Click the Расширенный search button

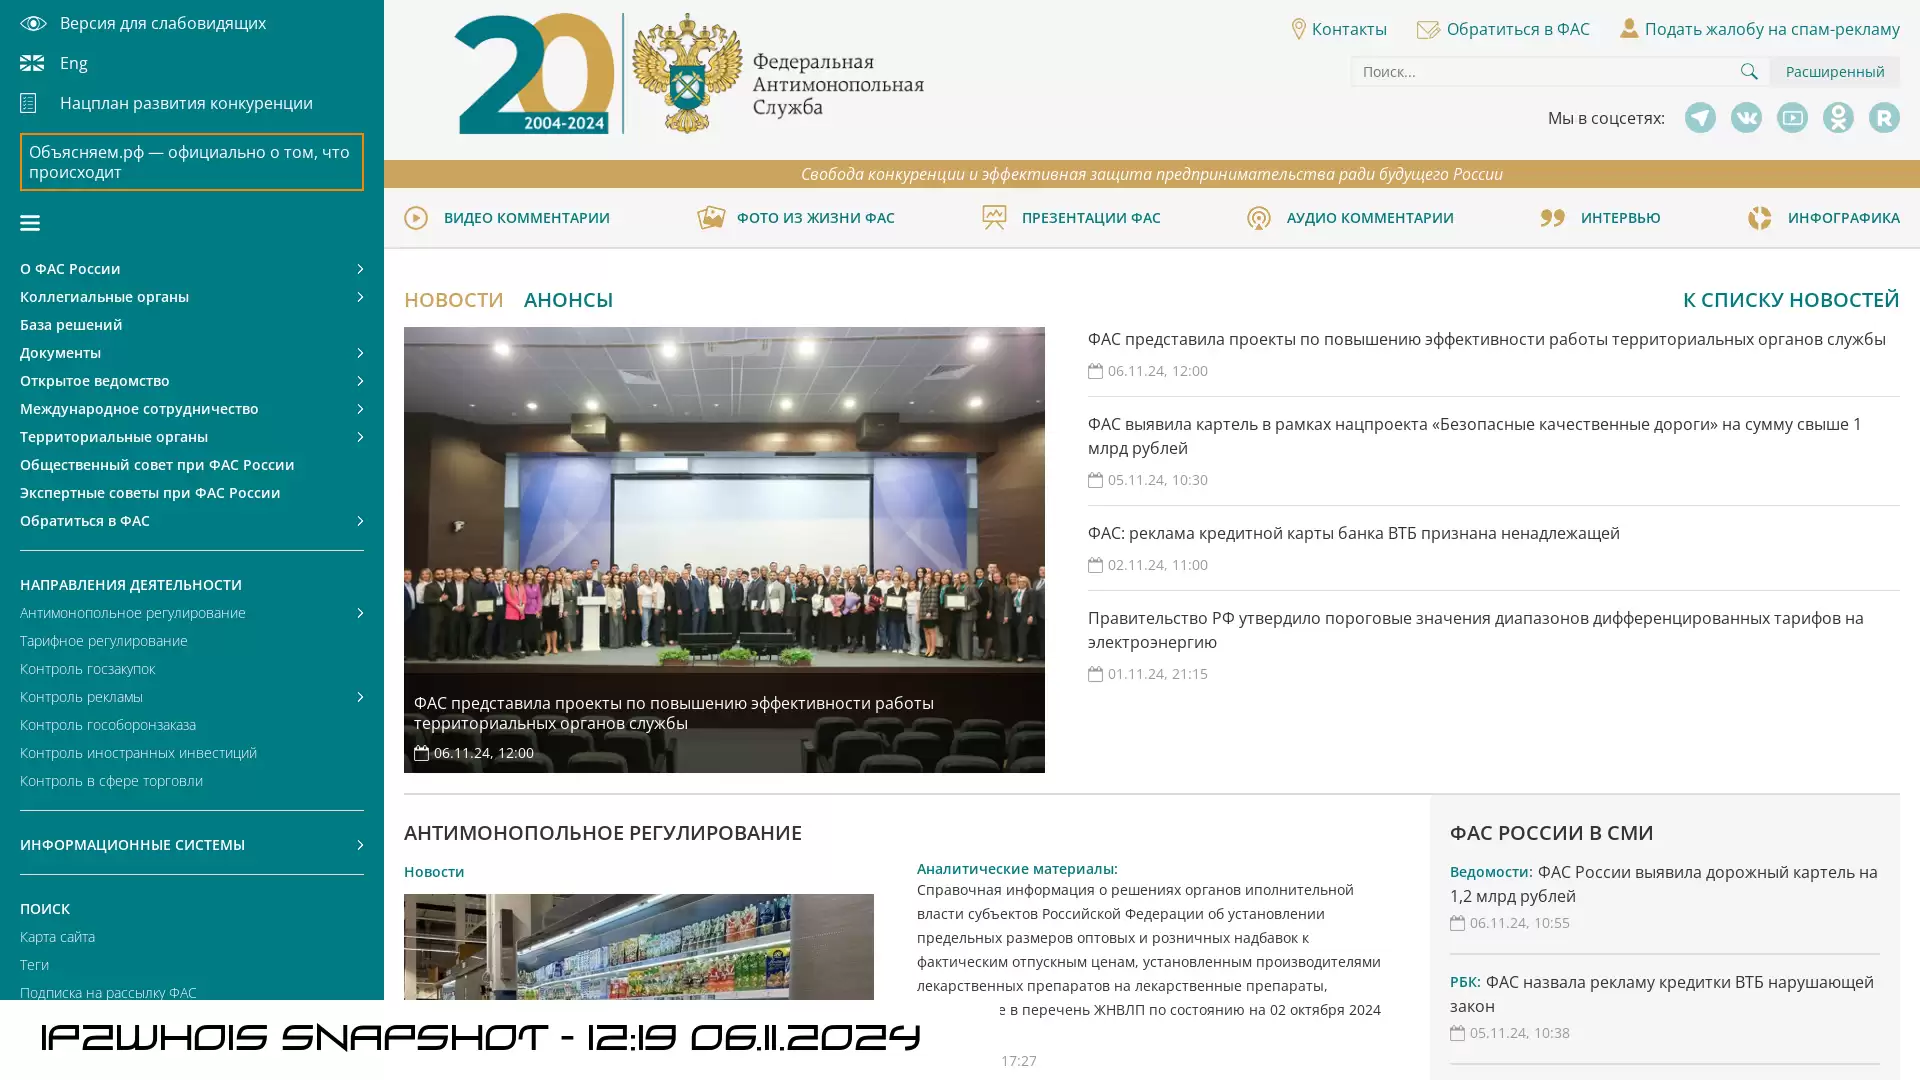1835,71
